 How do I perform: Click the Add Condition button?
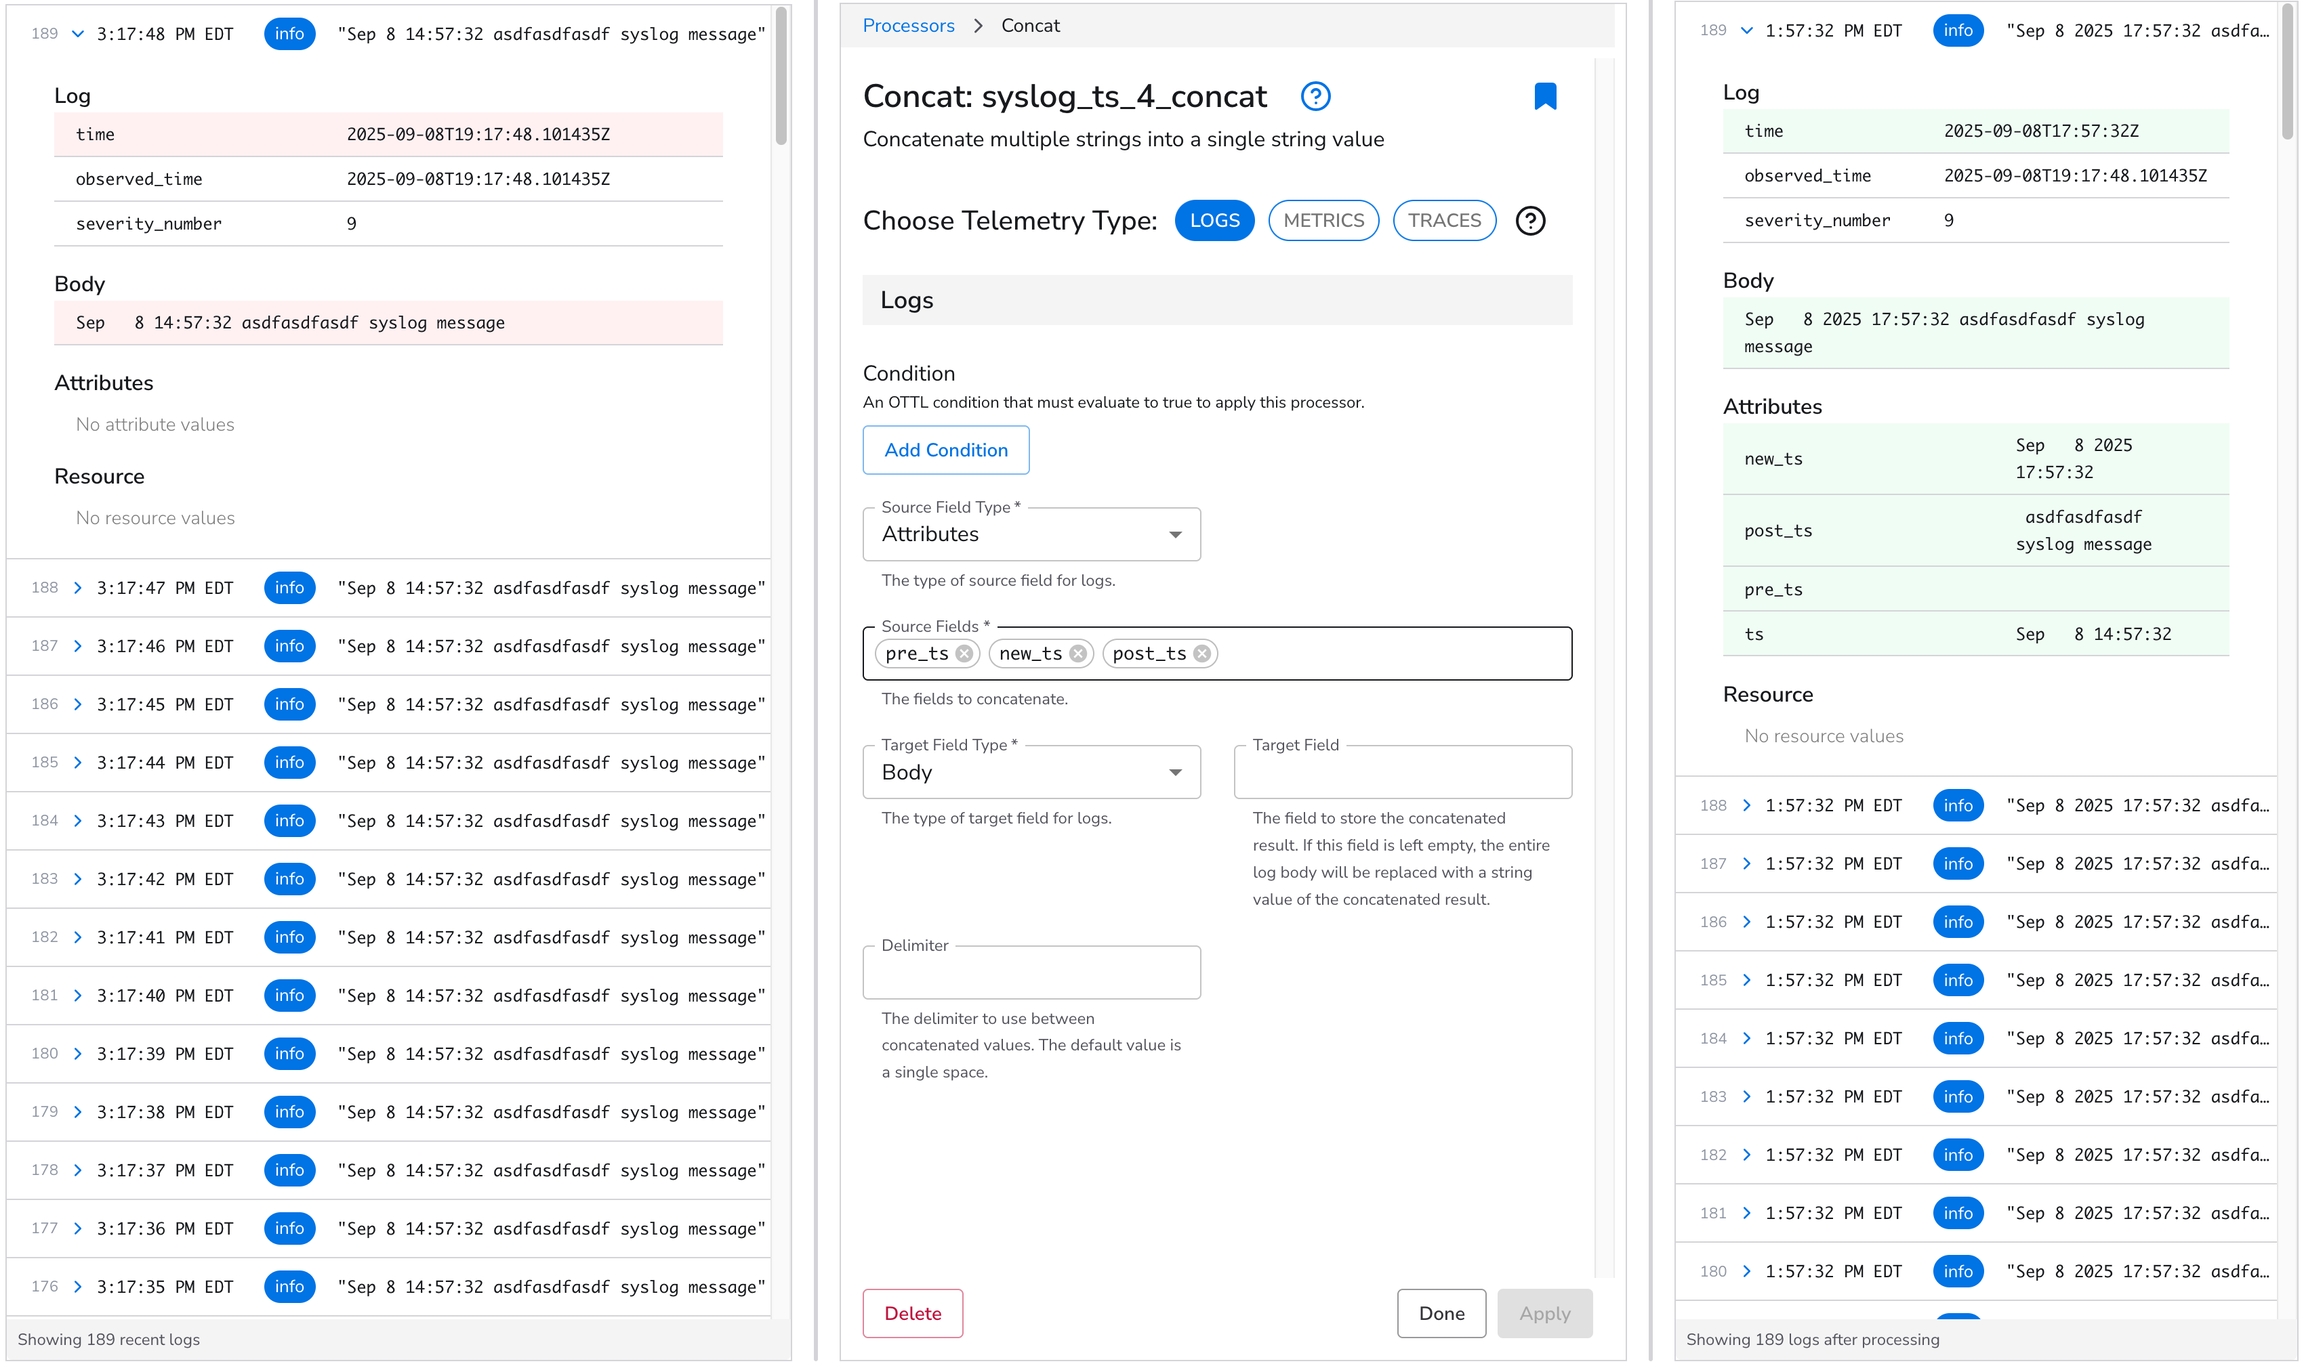pos(945,451)
